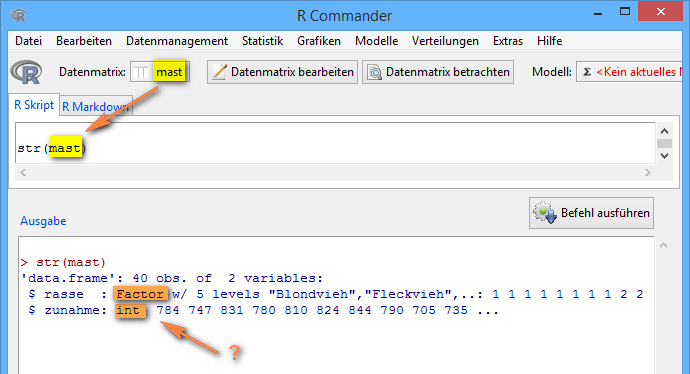Viewport: 690px width, 374px height.
Task: Click into the script line str(mast)
Action: coord(51,148)
